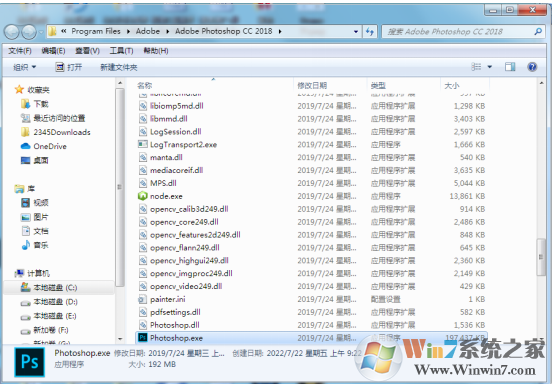Open the 文件(F) menu
552x384 pixels.
pos(20,51)
